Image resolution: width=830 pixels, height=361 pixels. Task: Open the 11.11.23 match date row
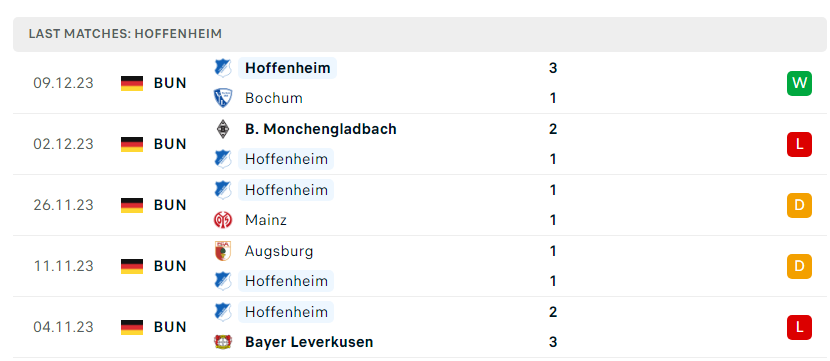pyautogui.click(x=419, y=266)
